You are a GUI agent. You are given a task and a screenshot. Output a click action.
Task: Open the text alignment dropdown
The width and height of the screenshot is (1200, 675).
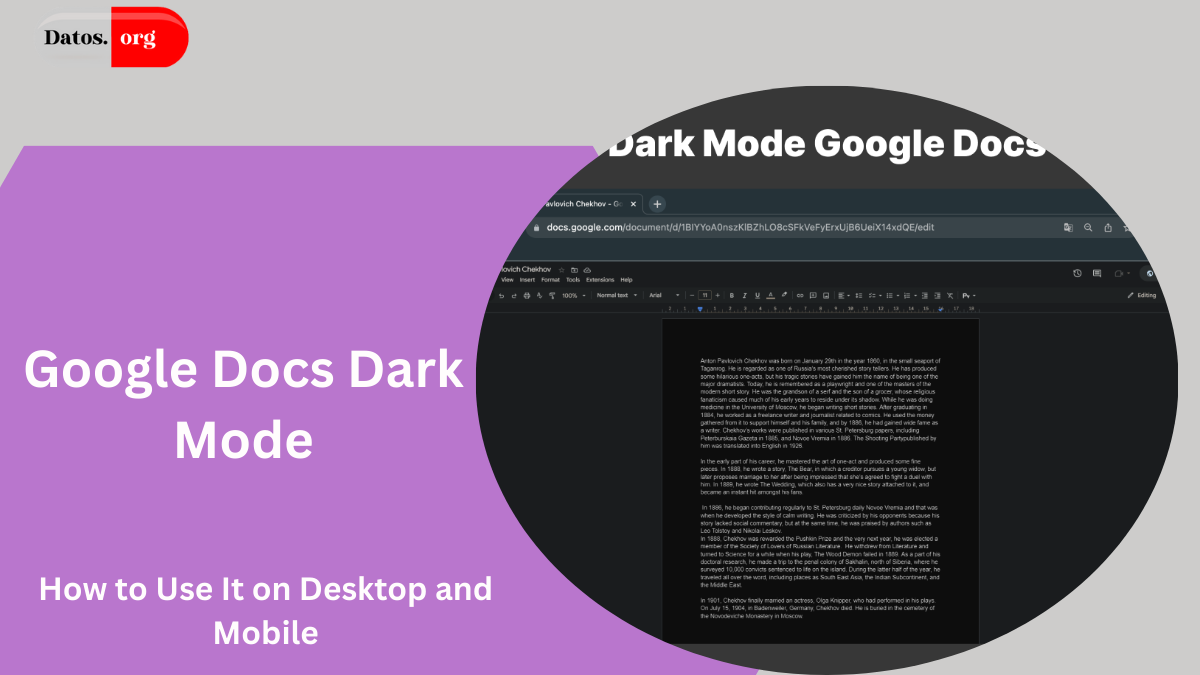[x=843, y=295]
